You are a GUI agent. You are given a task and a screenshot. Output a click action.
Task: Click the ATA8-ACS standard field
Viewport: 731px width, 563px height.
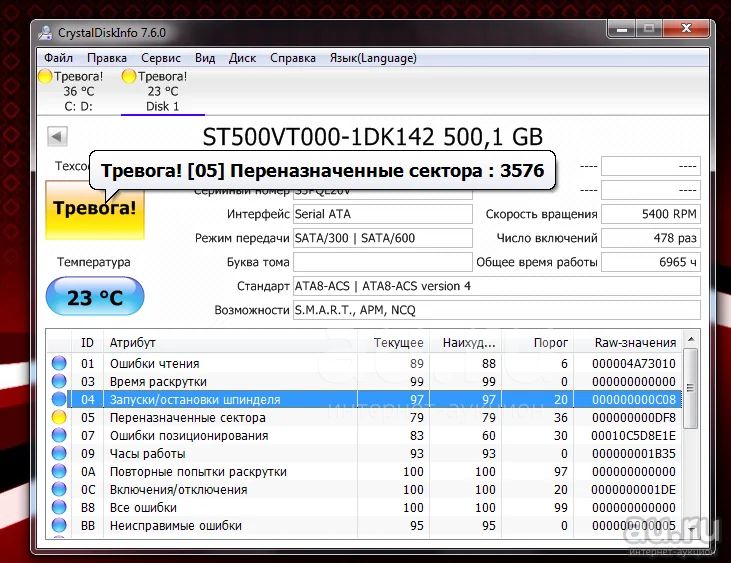point(497,286)
